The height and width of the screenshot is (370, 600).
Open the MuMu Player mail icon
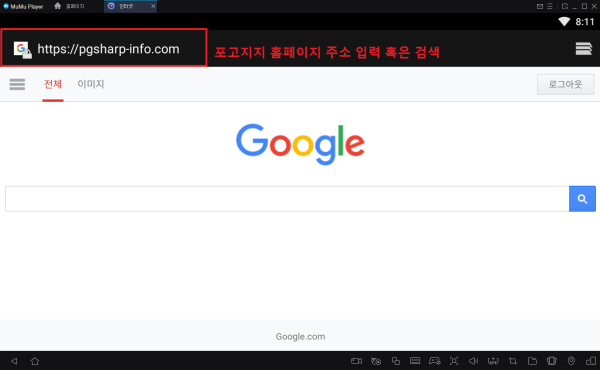tap(540, 6)
